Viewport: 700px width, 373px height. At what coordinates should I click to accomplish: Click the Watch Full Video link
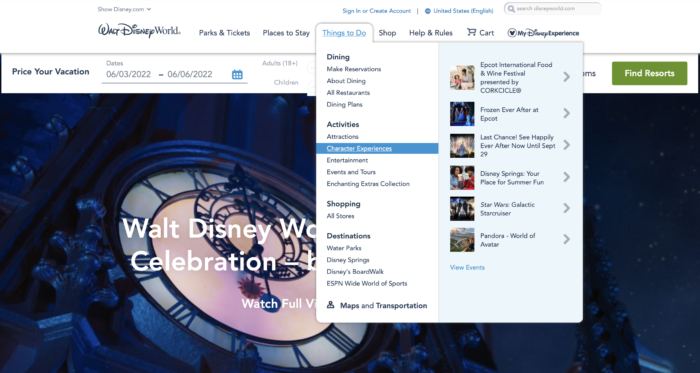coord(279,304)
